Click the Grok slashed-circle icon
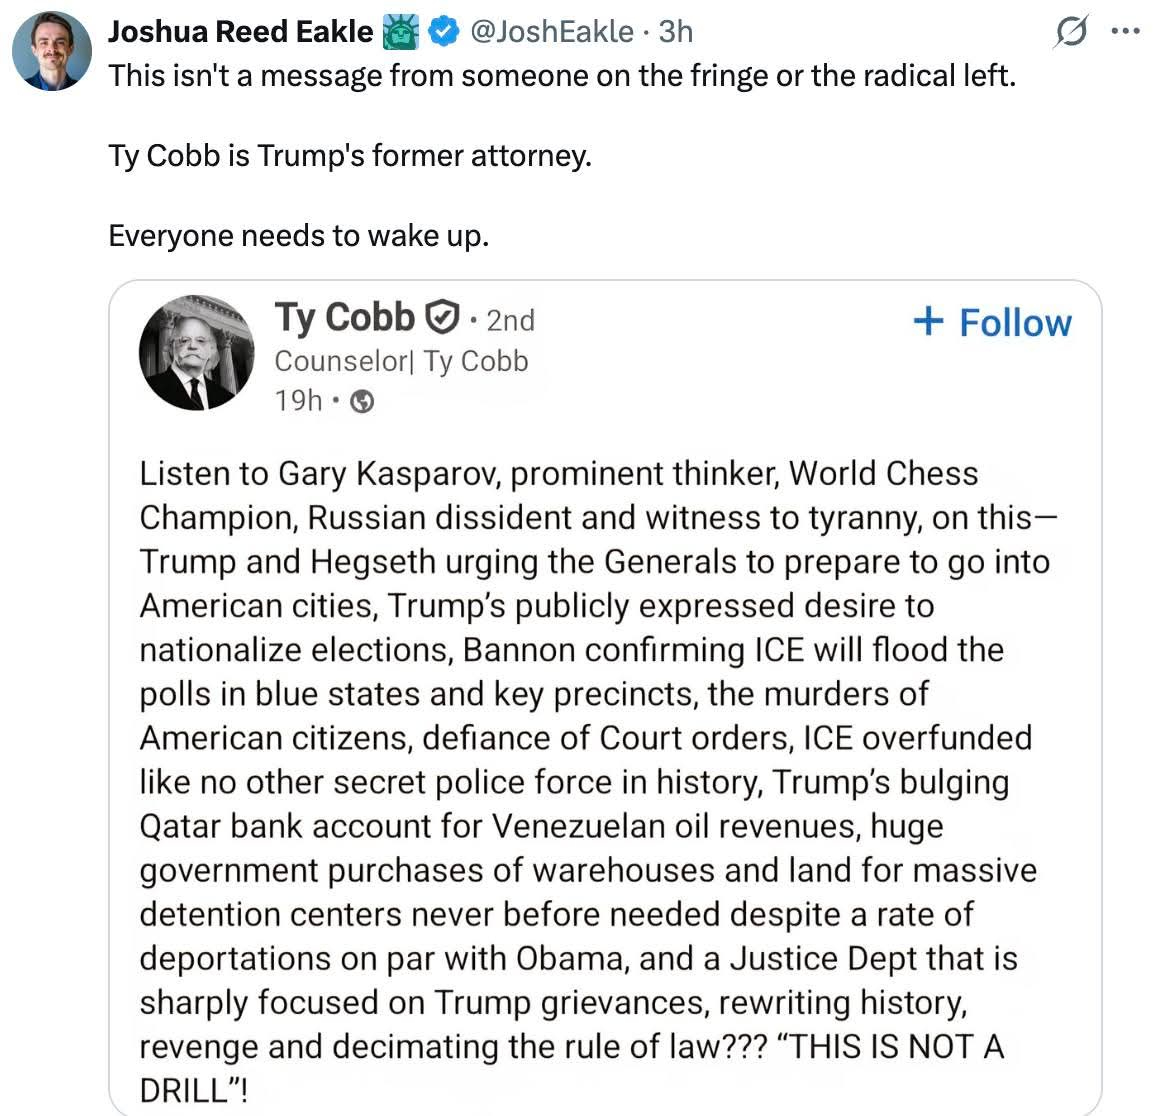Screen dimensions: 1162x1116 1071,33
